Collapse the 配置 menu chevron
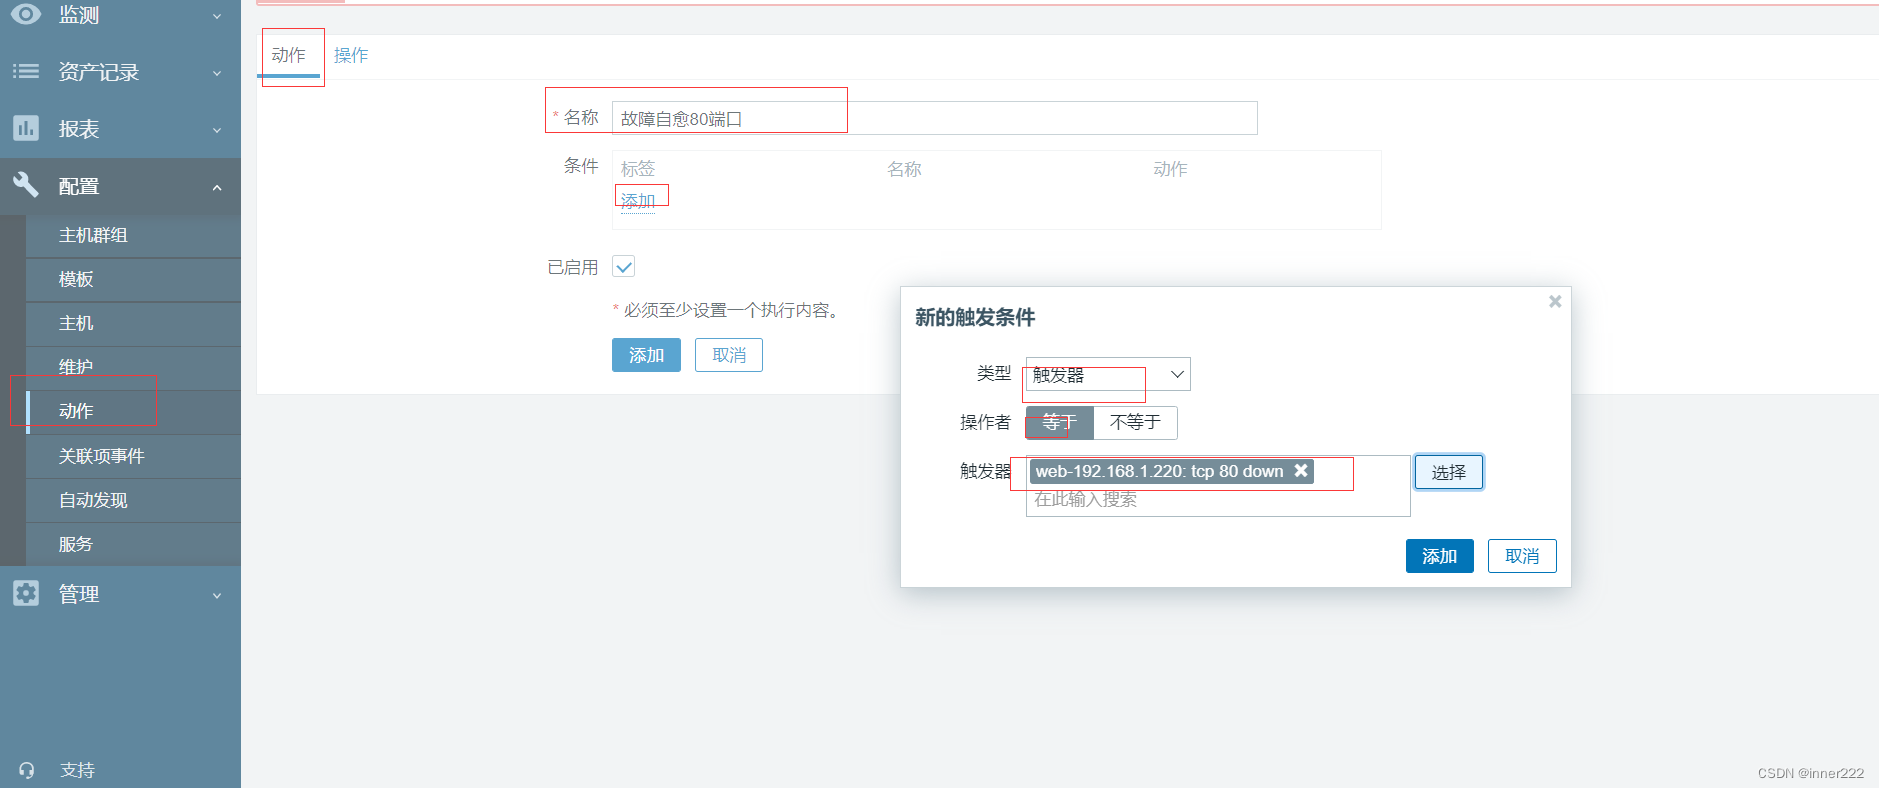The image size is (1879, 788). click(x=217, y=187)
